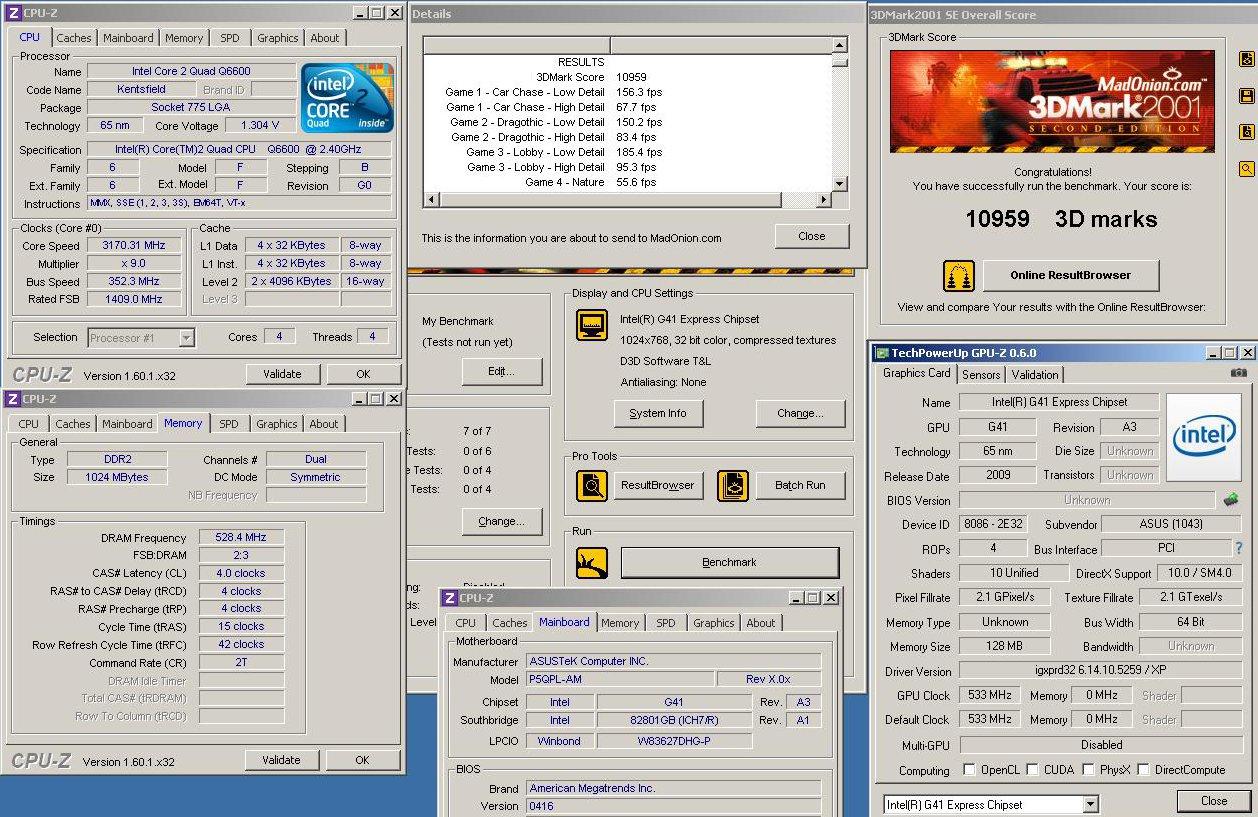Click the icon left of Batch Run button
The height and width of the screenshot is (817, 1258).
[x=733, y=486]
